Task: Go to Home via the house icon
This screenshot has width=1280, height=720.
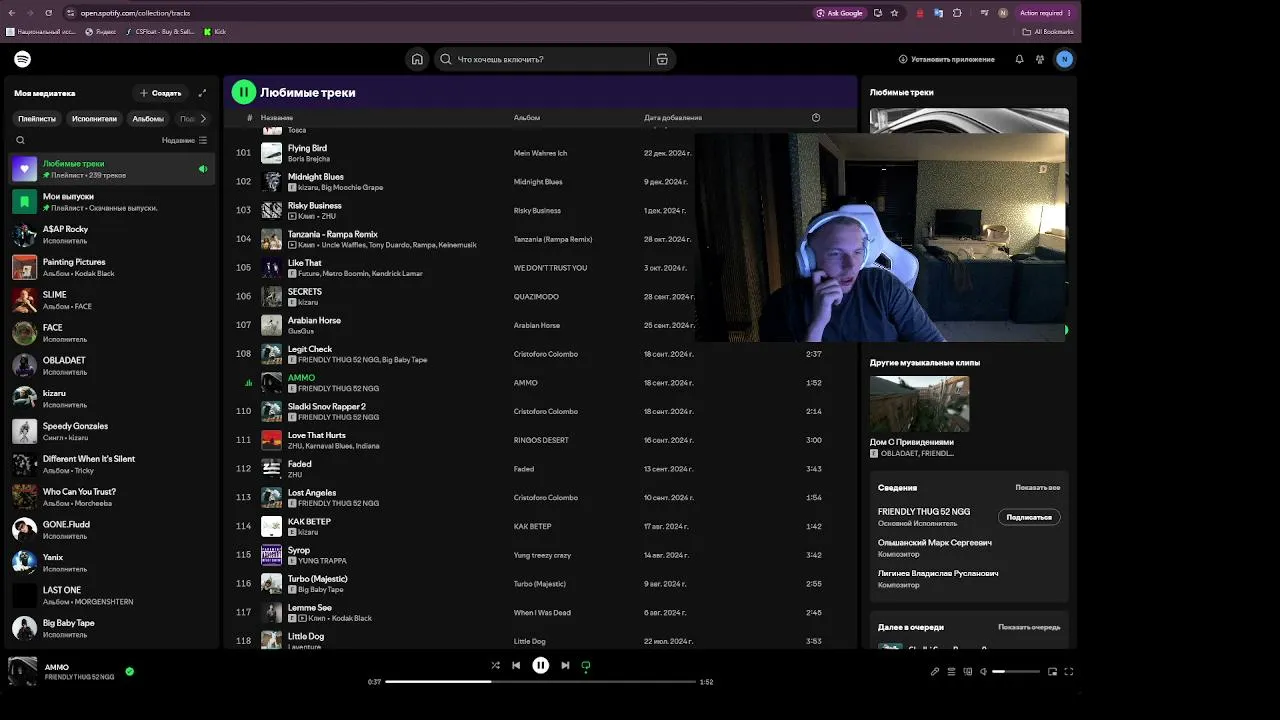Action: click(417, 59)
